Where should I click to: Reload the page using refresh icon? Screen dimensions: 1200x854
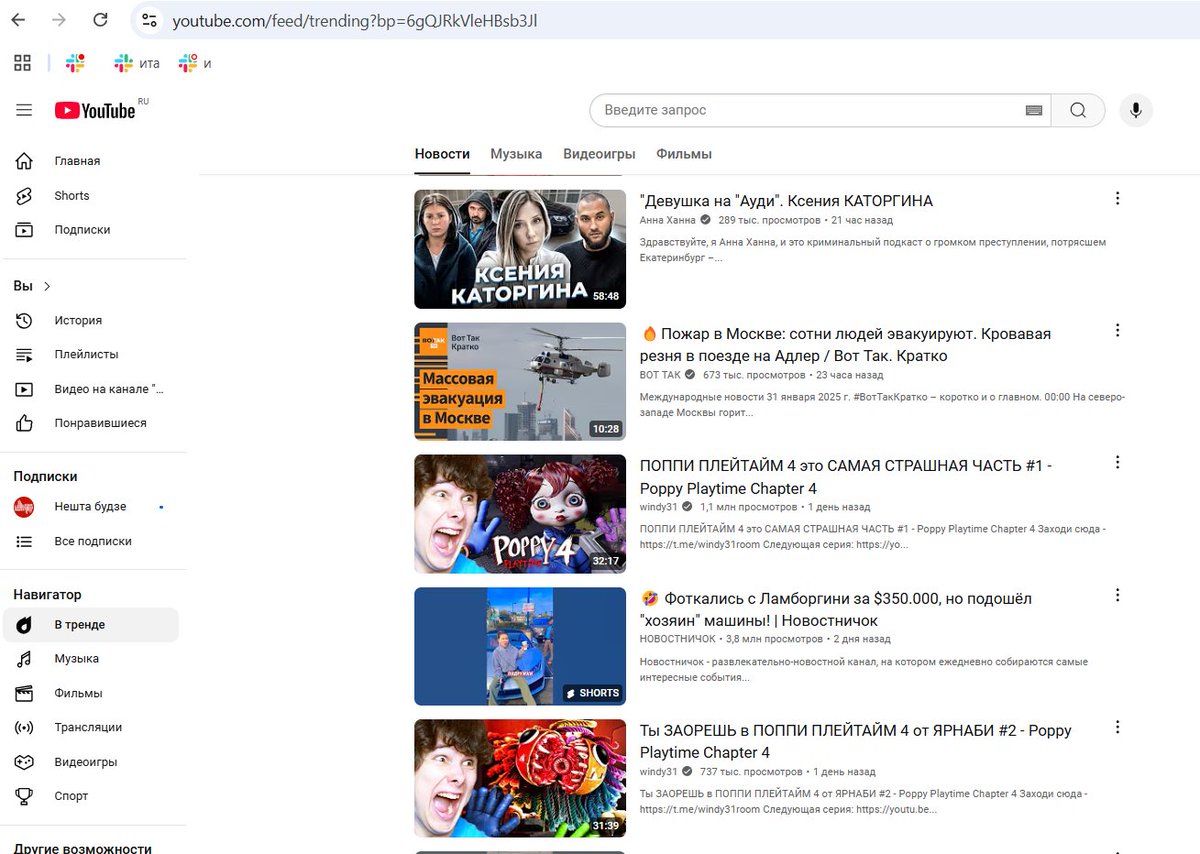click(x=100, y=20)
